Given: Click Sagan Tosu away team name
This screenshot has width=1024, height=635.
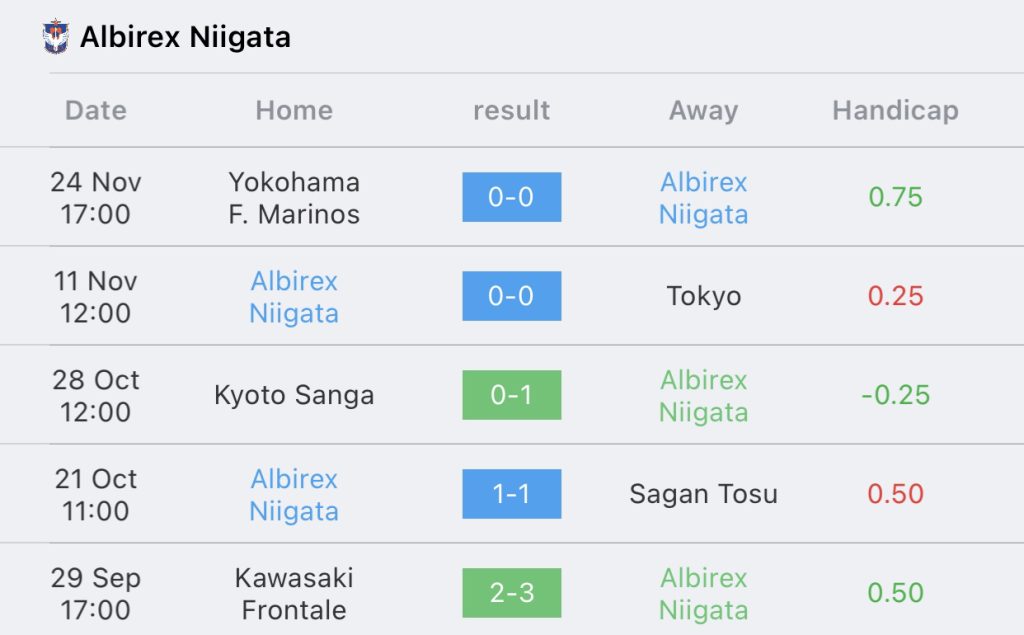Looking at the screenshot, I should pyautogui.click(x=703, y=494).
